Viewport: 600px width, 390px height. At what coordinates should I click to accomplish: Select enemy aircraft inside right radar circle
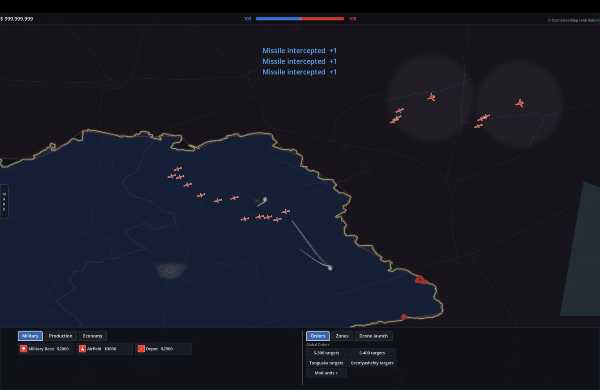520,103
